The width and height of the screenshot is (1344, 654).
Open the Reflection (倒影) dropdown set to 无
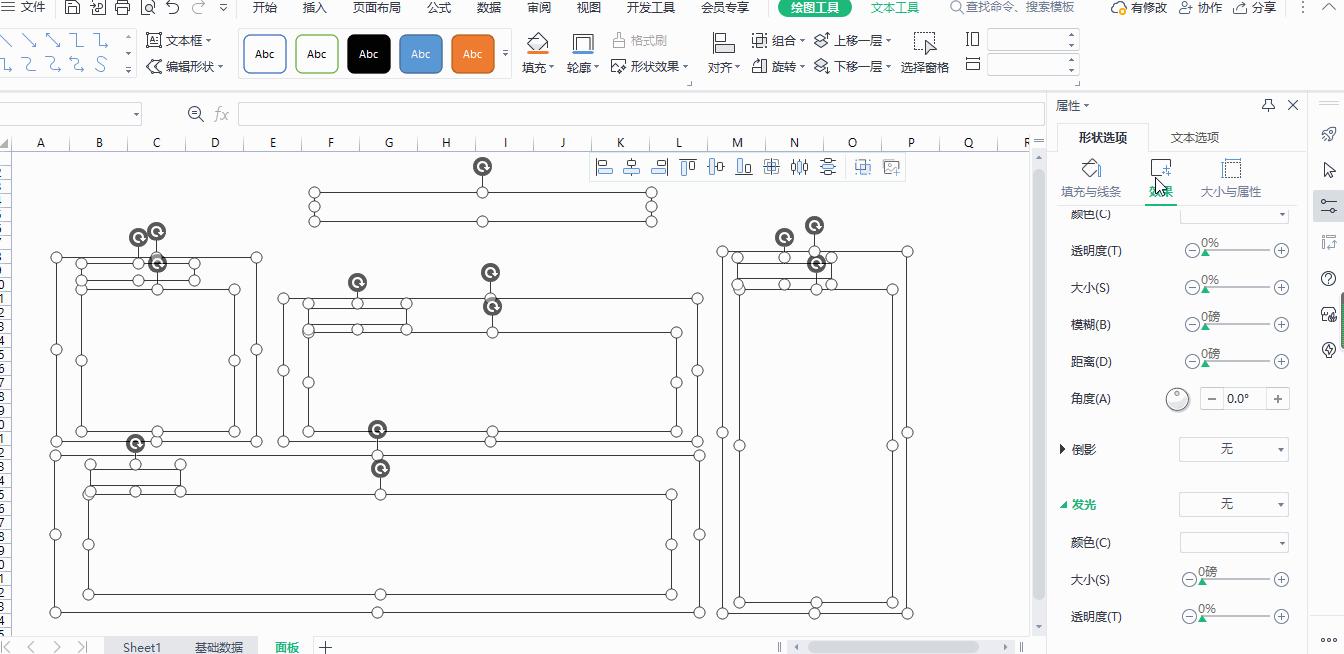1233,449
